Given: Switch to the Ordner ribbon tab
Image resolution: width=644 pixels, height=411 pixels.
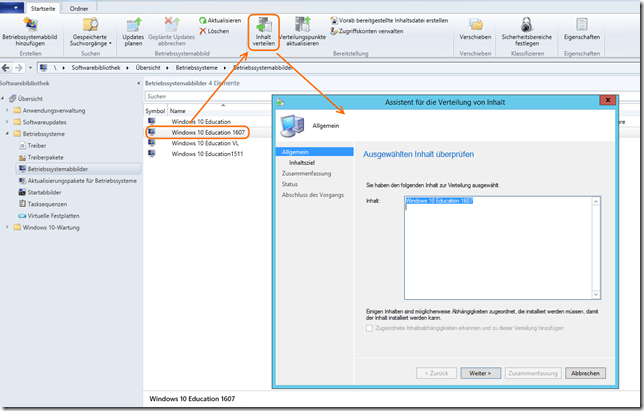Looking at the screenshot, I should [78, 8].
